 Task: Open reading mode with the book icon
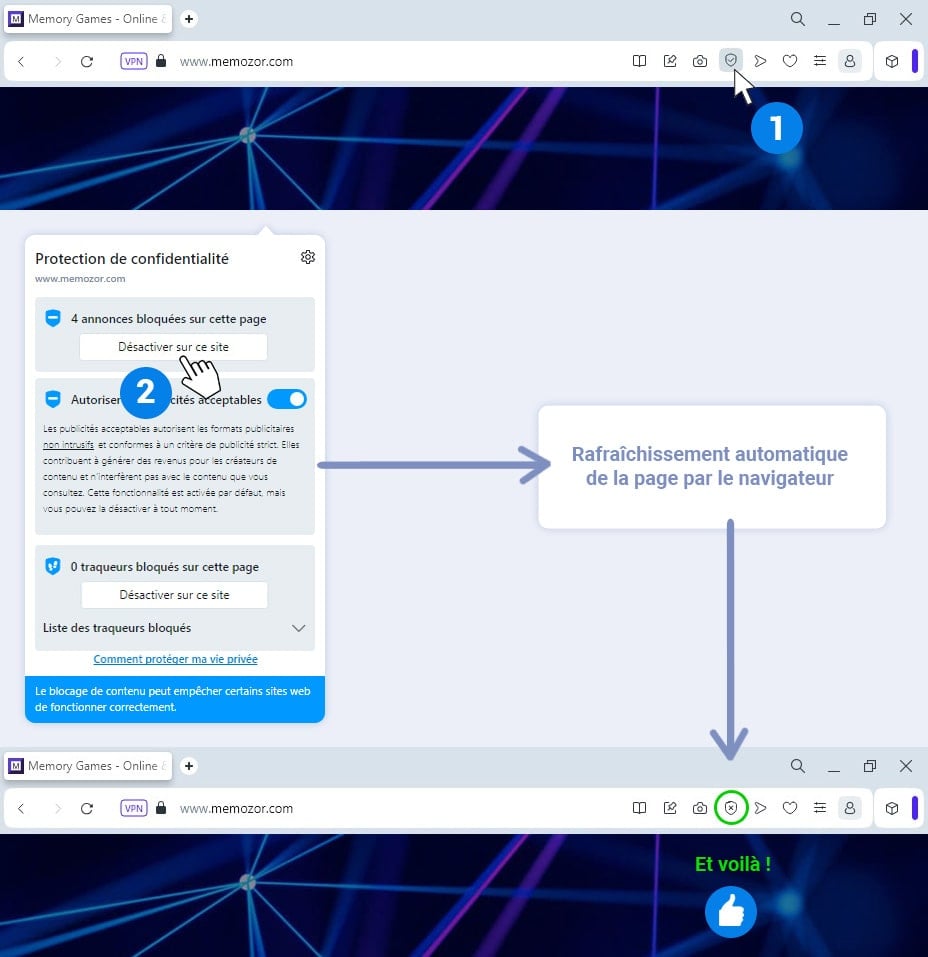[639, 60]
